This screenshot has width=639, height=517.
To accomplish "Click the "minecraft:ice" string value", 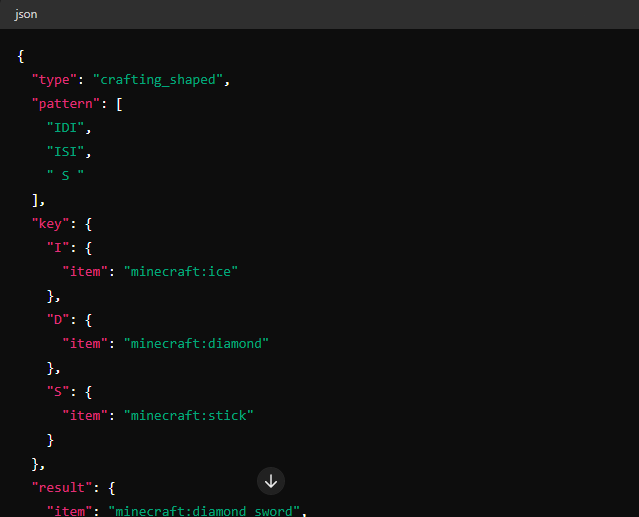I will 181,271.
